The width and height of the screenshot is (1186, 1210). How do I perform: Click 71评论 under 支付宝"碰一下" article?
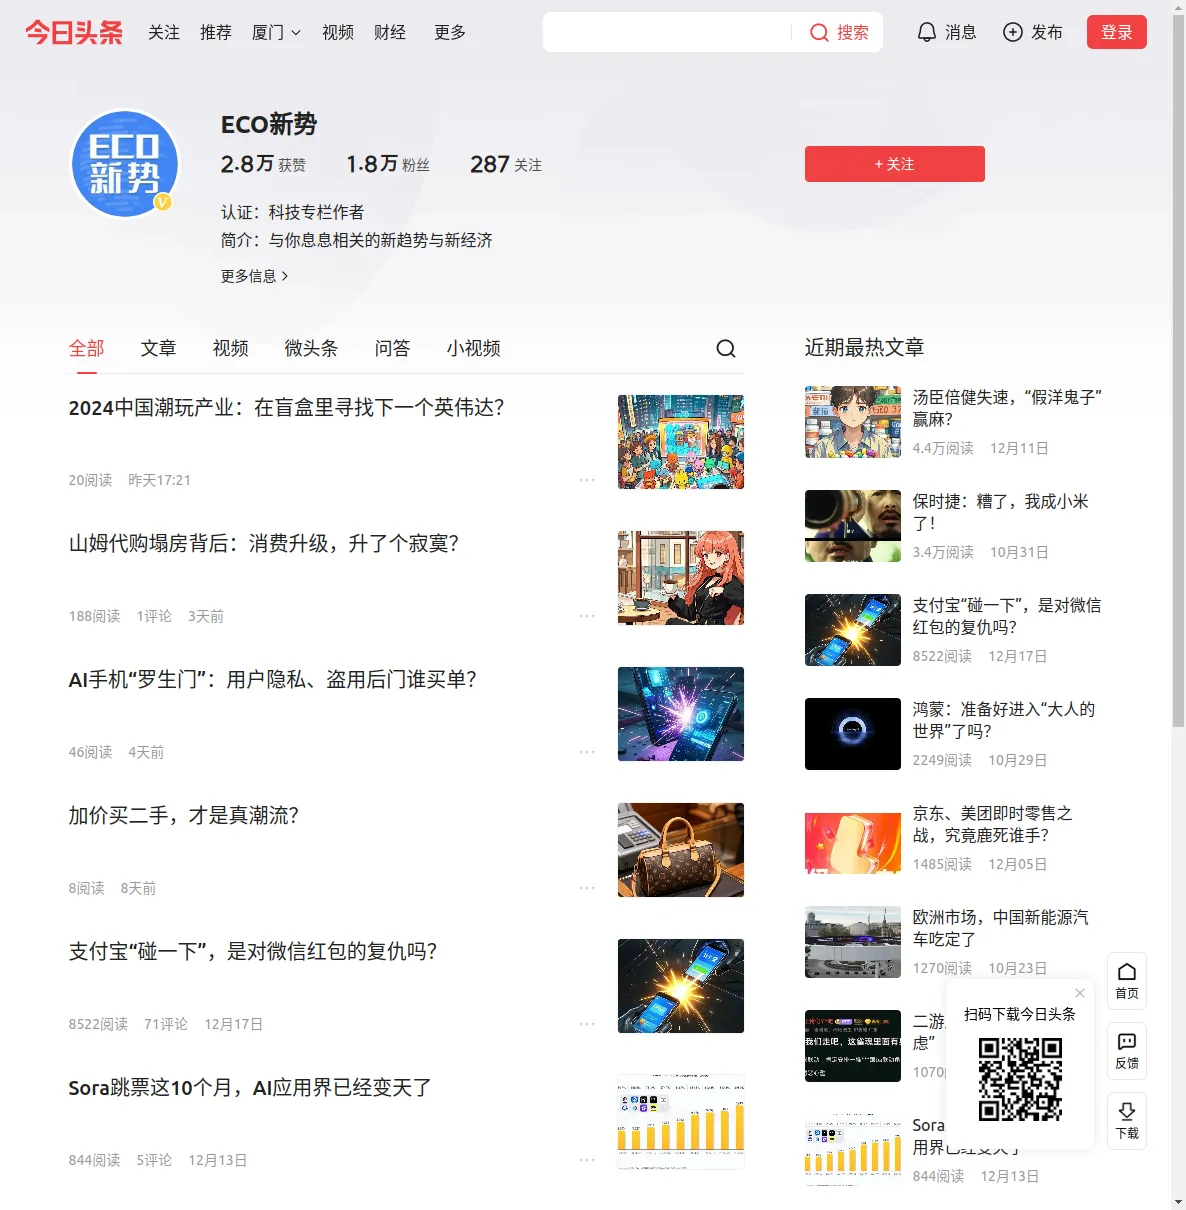pos(166,1024)
